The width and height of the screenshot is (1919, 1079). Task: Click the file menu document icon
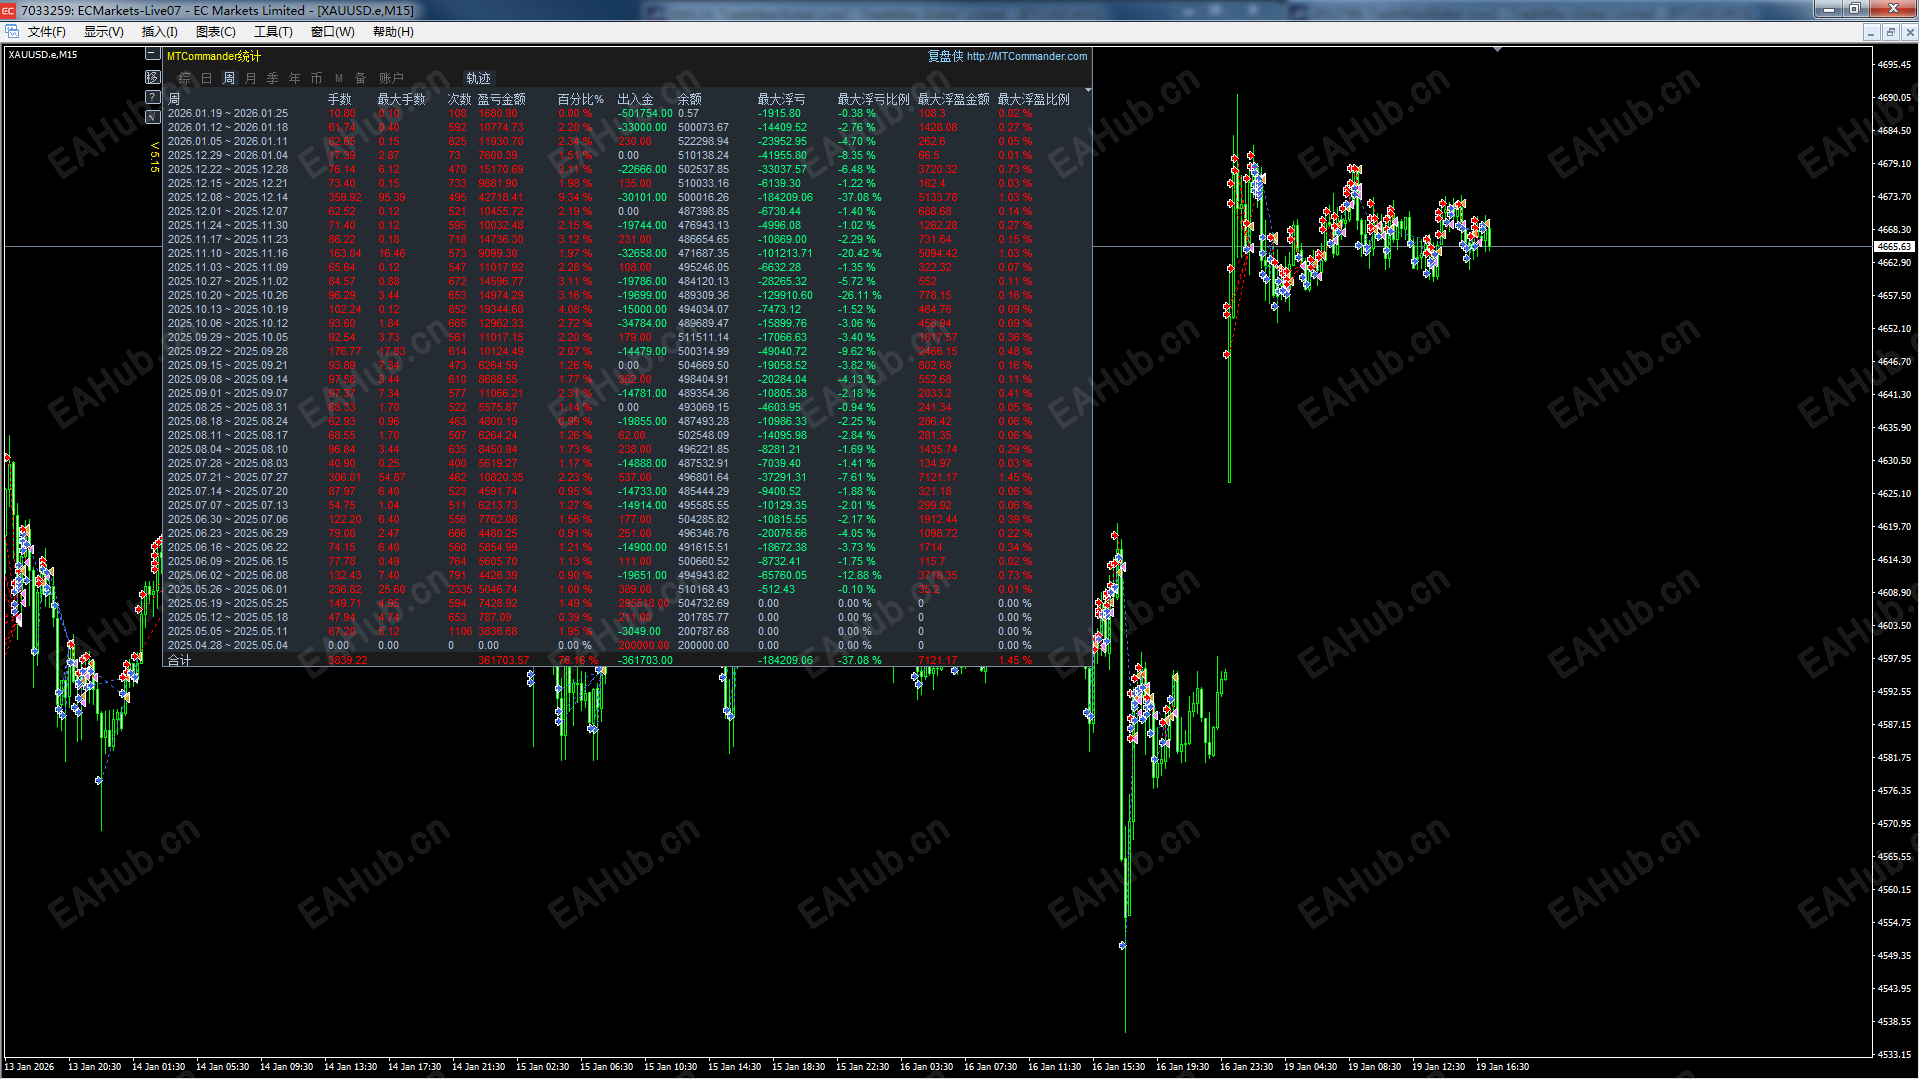(12, 32)
